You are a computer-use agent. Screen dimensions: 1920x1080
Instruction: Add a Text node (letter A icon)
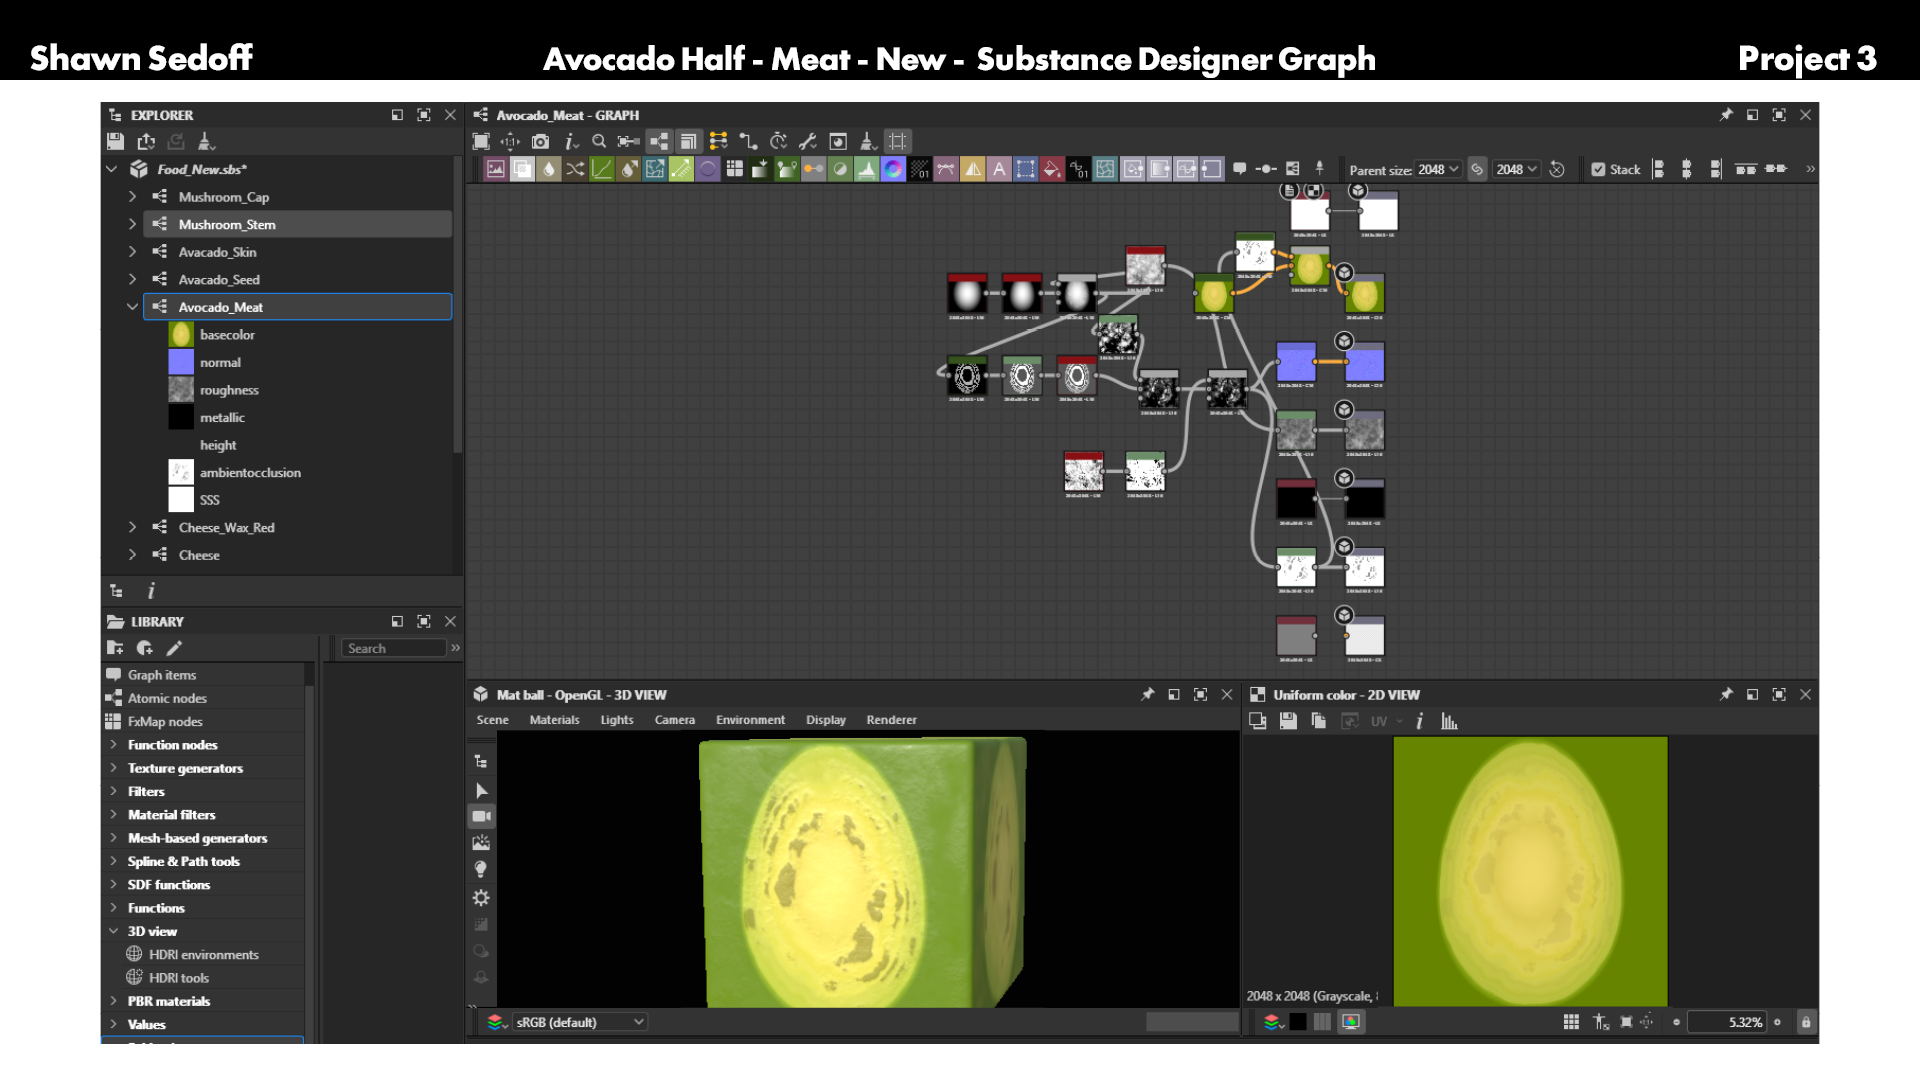pyautogui.click(x=999, y=169)
